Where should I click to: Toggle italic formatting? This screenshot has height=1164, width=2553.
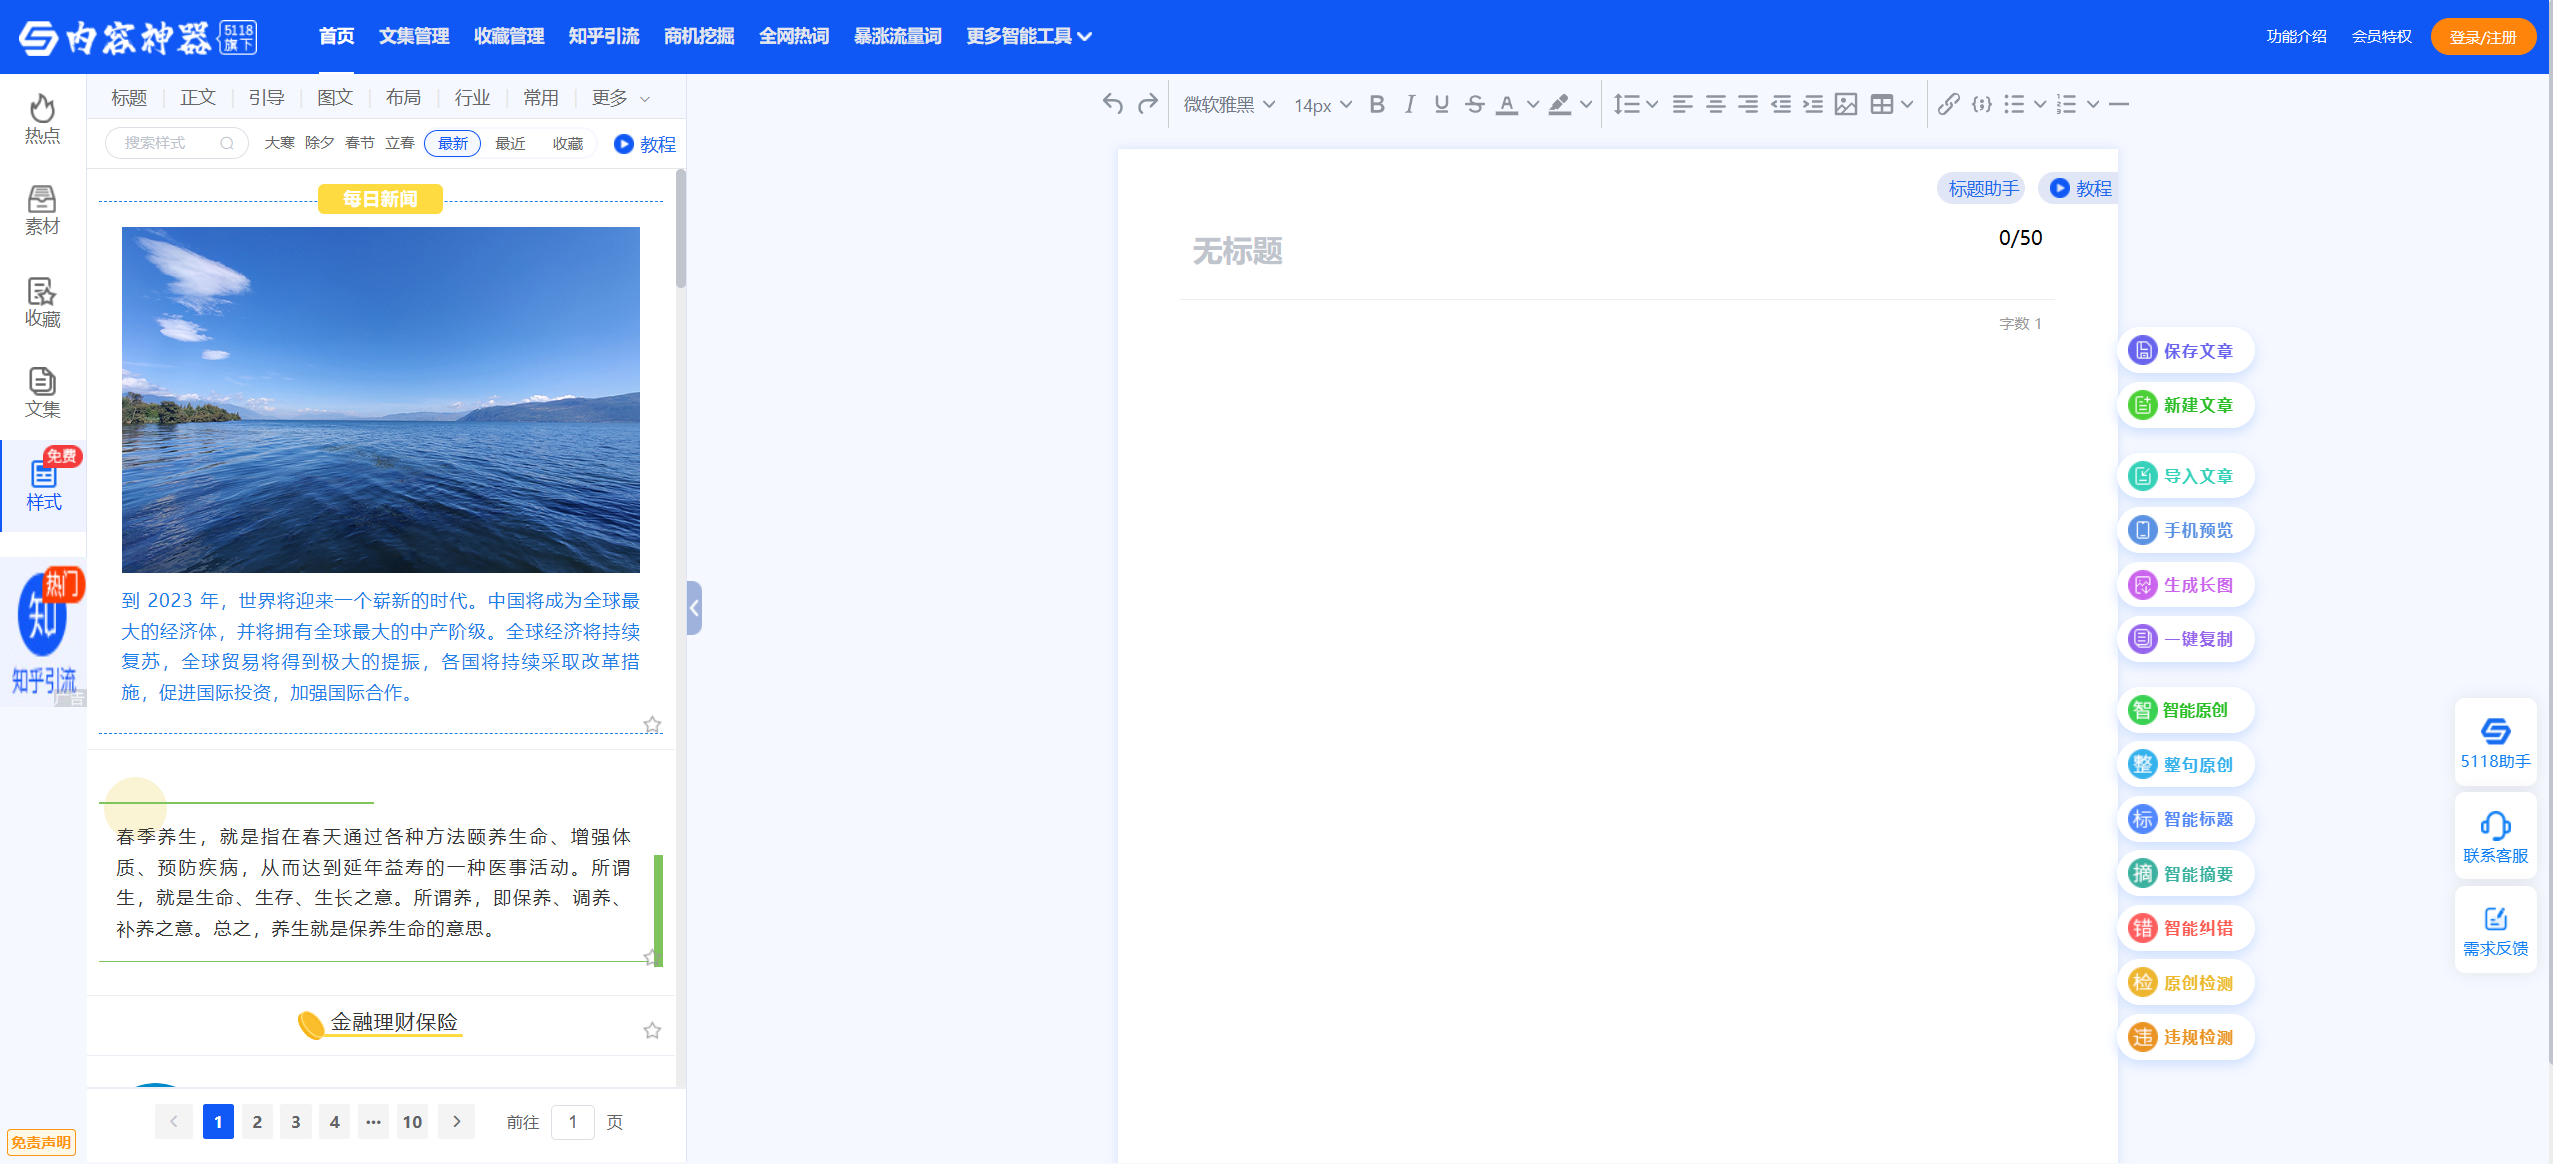click(x=1409, y=104)
